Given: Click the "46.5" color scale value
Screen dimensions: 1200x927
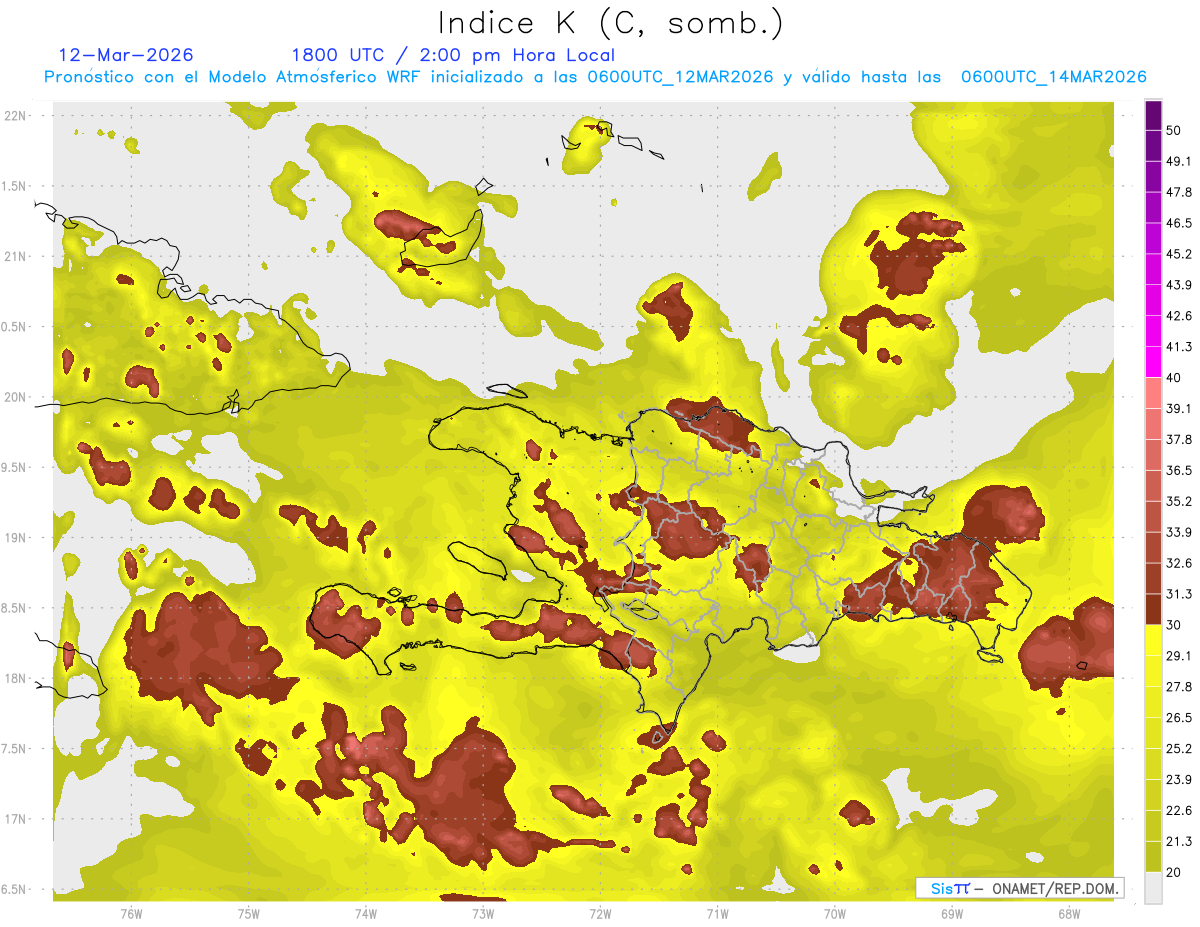Looking at the screenshot, I should click(1179, 223).
